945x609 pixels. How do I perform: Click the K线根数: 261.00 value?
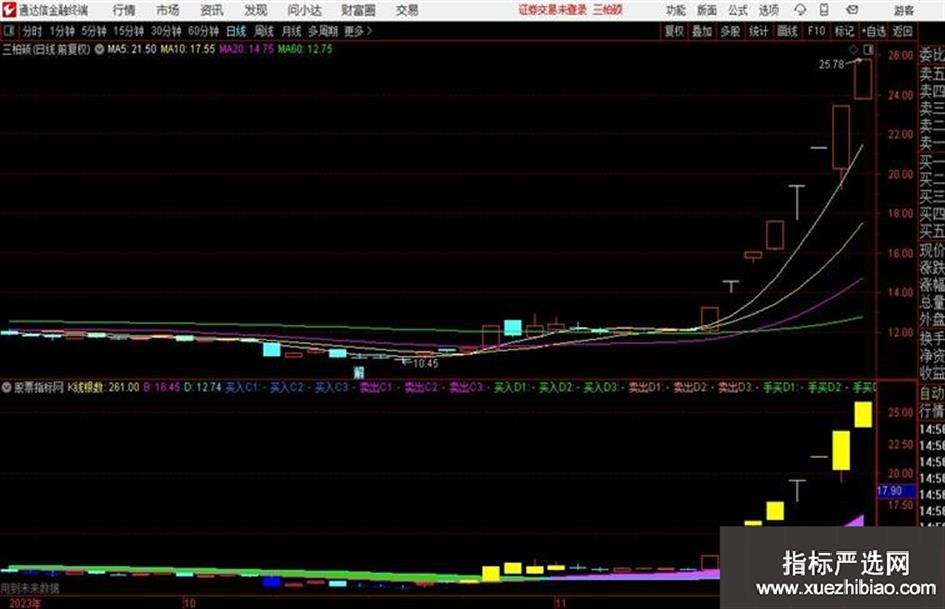pos(103,387)
